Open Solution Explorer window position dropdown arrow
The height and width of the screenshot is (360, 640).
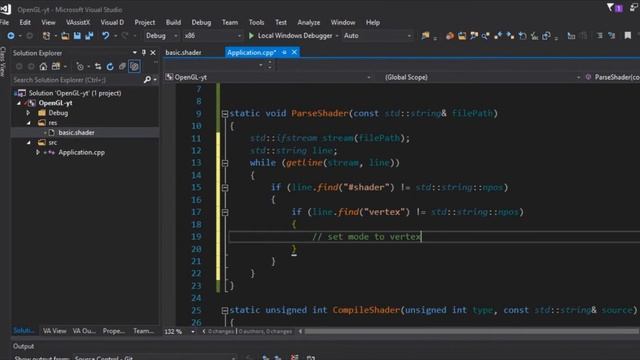(x=135, y=53)
